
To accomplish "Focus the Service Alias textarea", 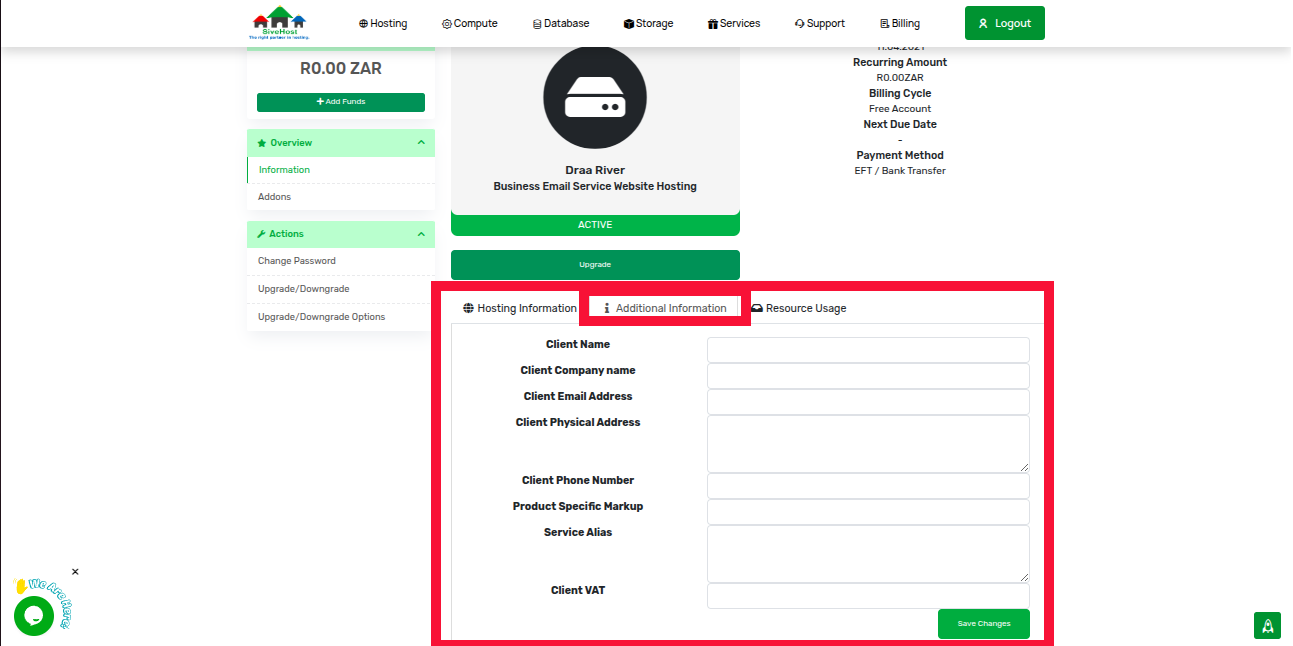I will pos(868,554).
